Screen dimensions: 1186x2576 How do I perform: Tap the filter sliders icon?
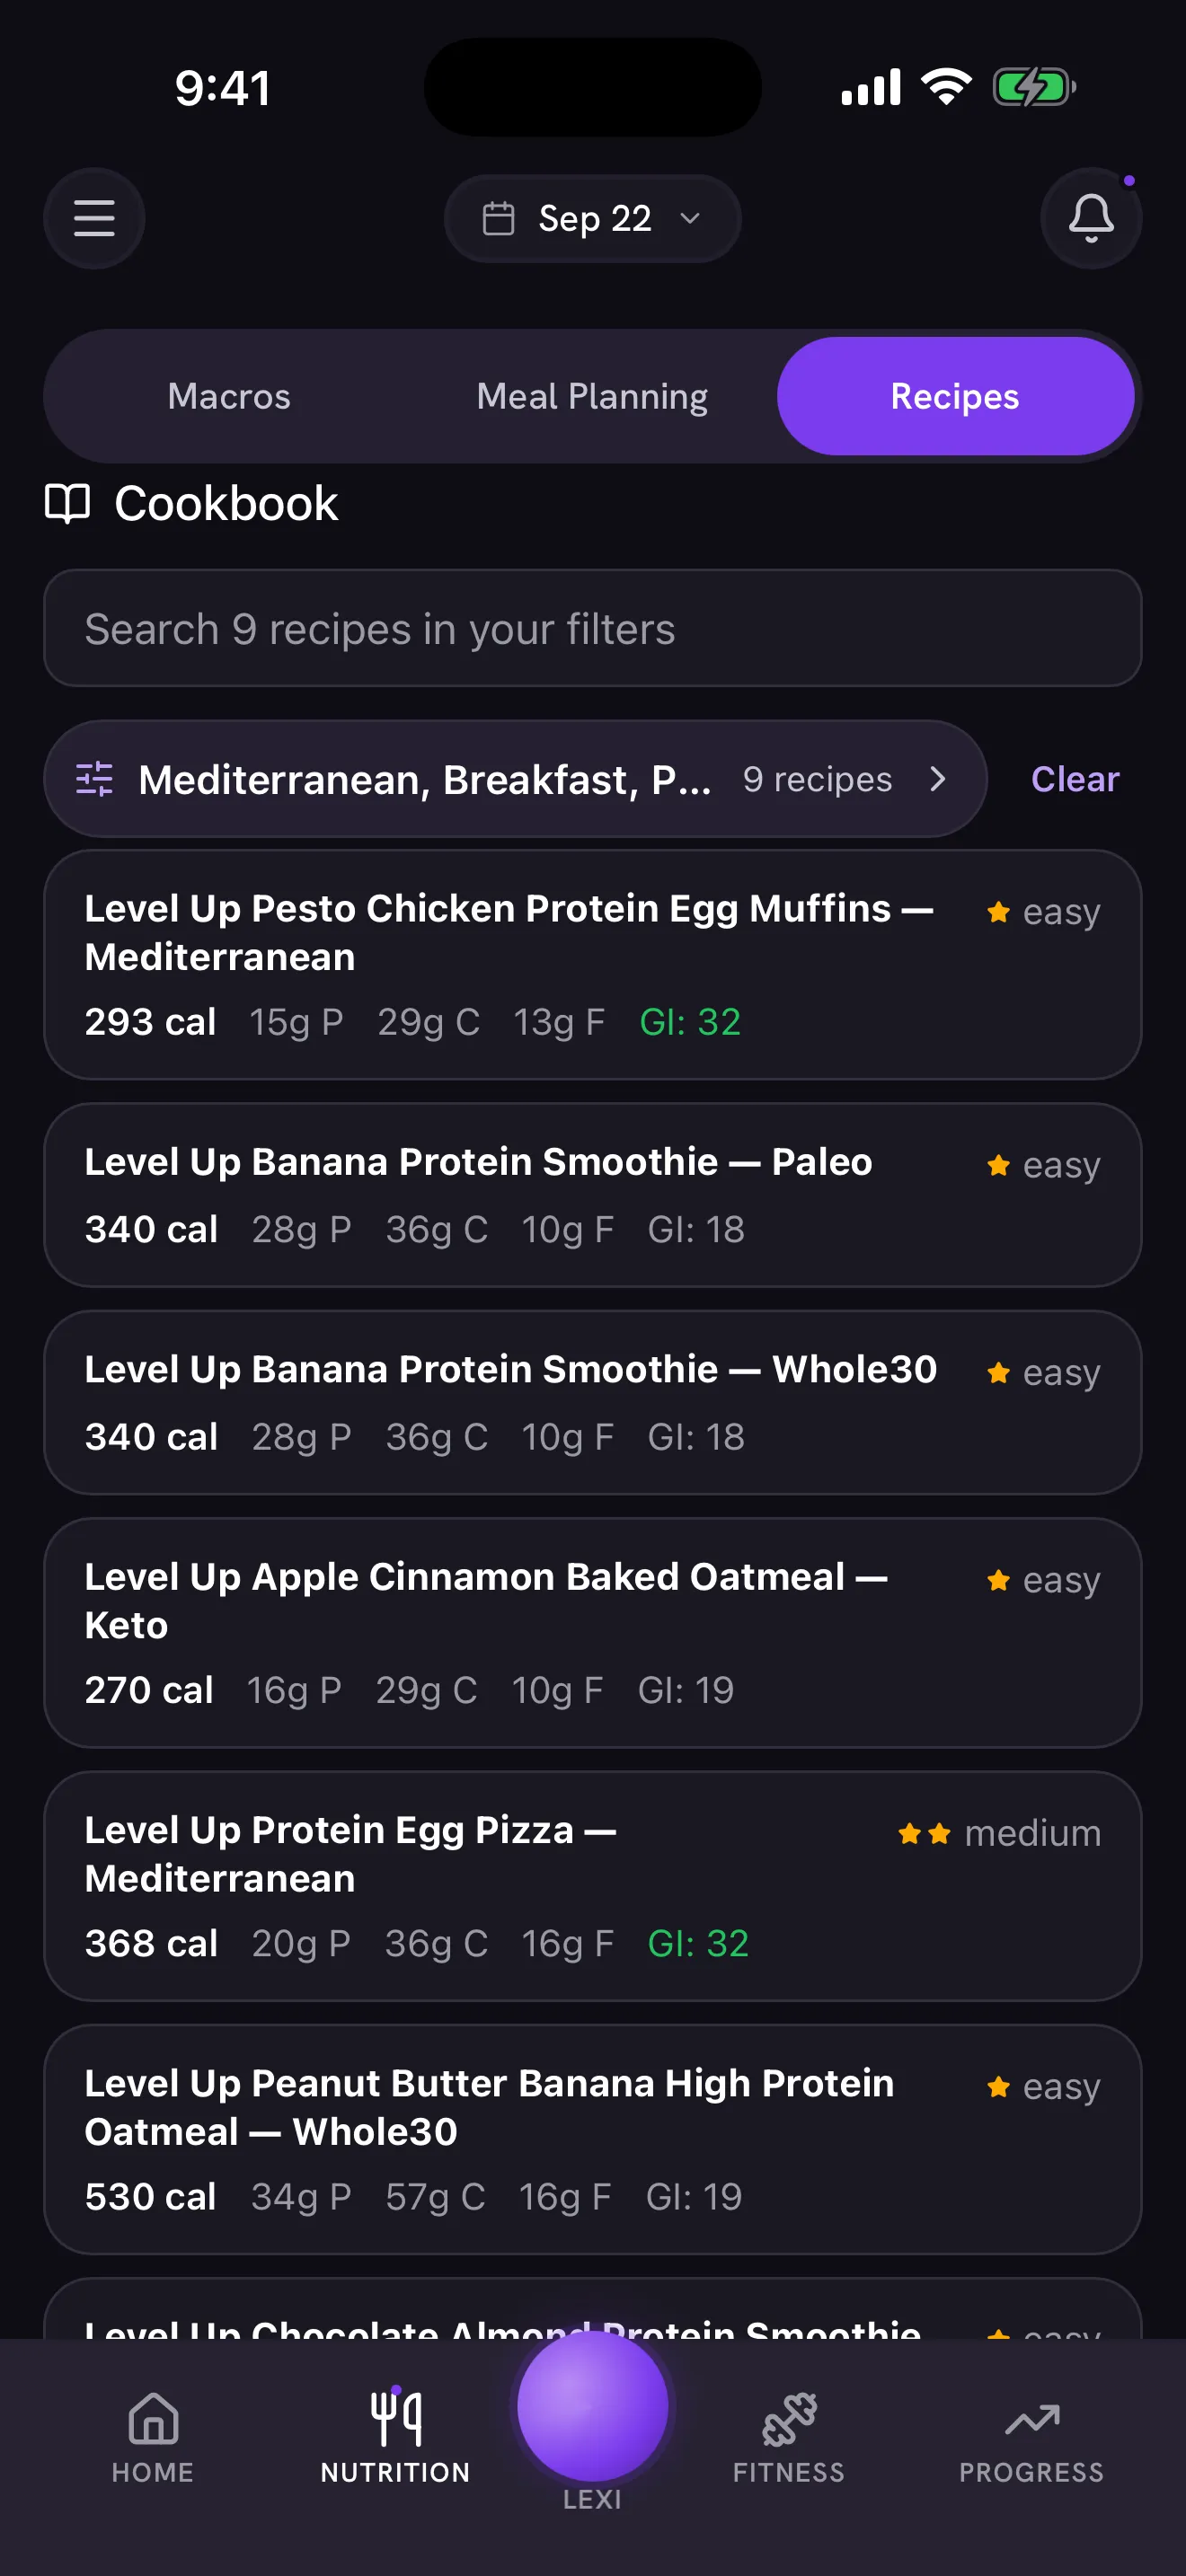[95, 779]
